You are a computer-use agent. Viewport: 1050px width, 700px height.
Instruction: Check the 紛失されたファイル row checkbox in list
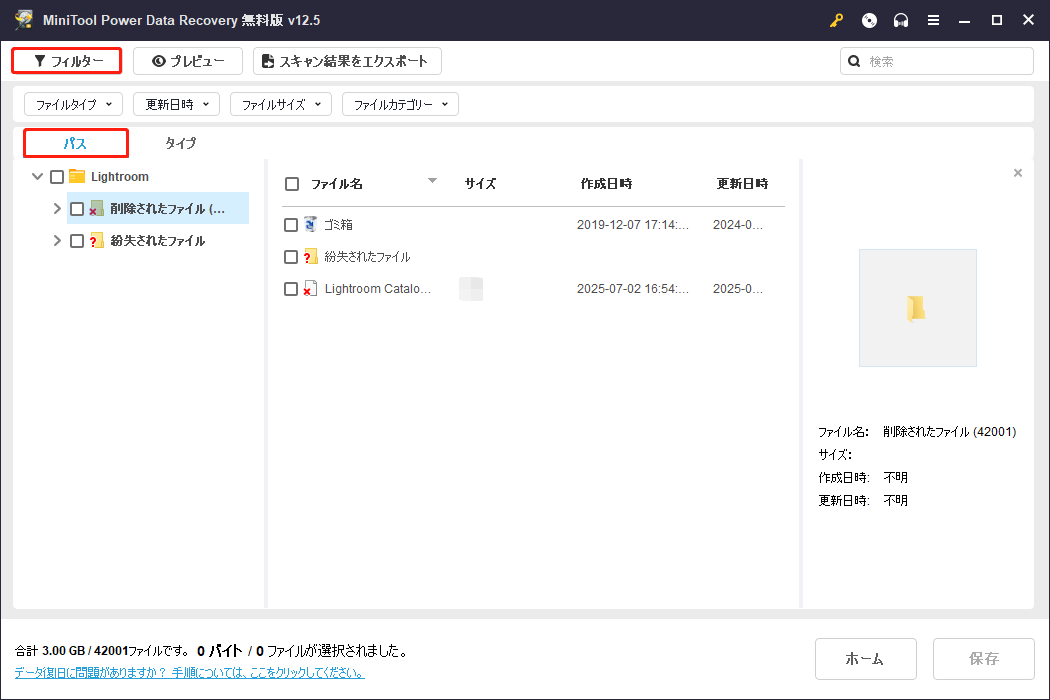click(x=291, y=257)
